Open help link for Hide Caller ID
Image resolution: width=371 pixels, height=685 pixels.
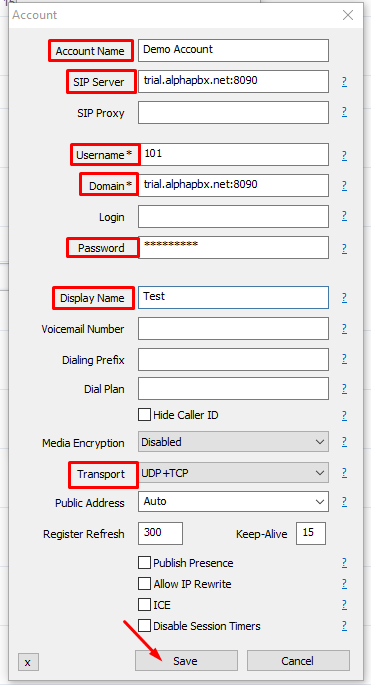point(344,415)
